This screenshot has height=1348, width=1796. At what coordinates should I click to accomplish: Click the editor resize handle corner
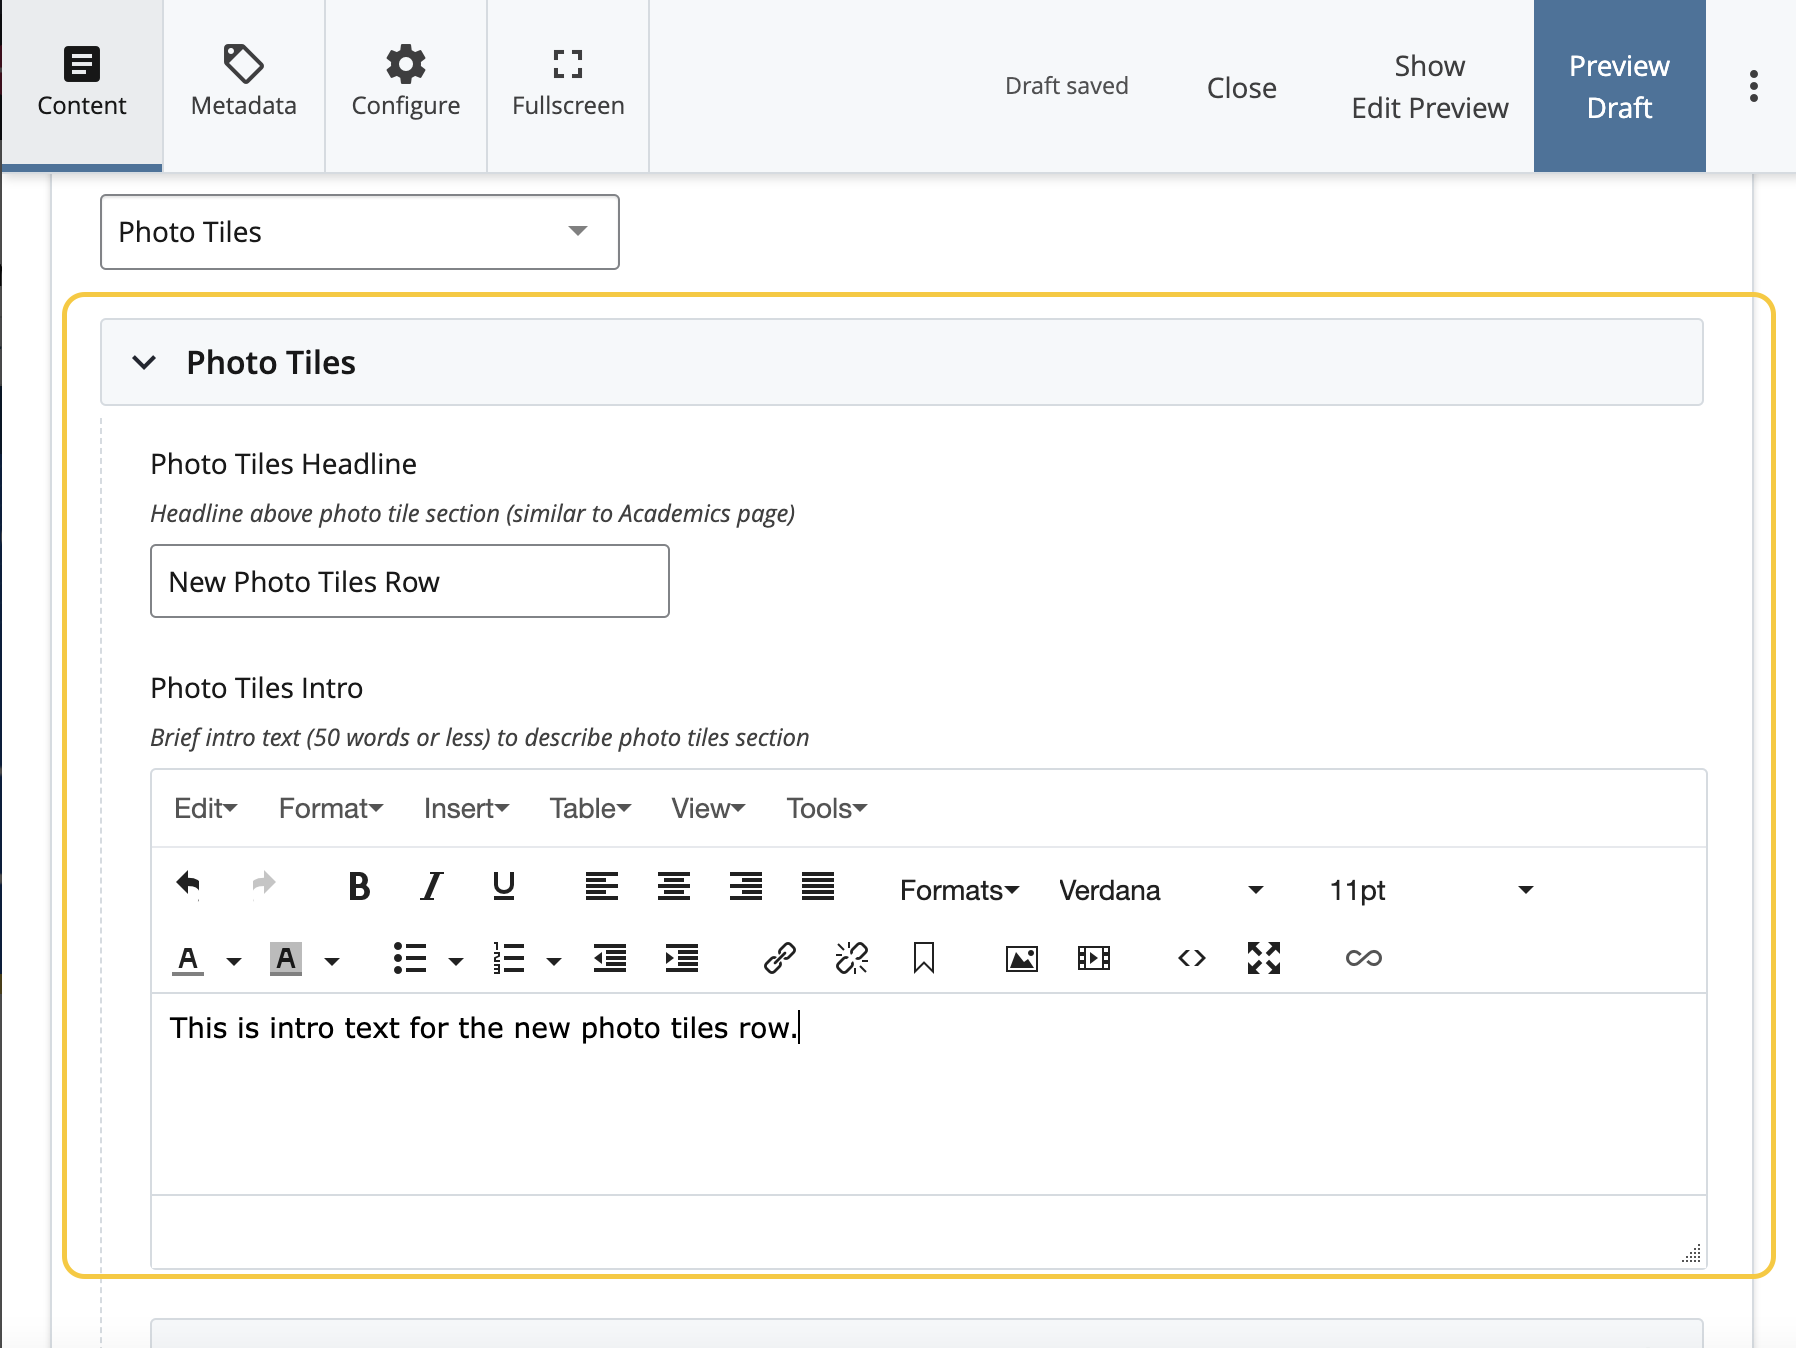click(1692, 1254)
